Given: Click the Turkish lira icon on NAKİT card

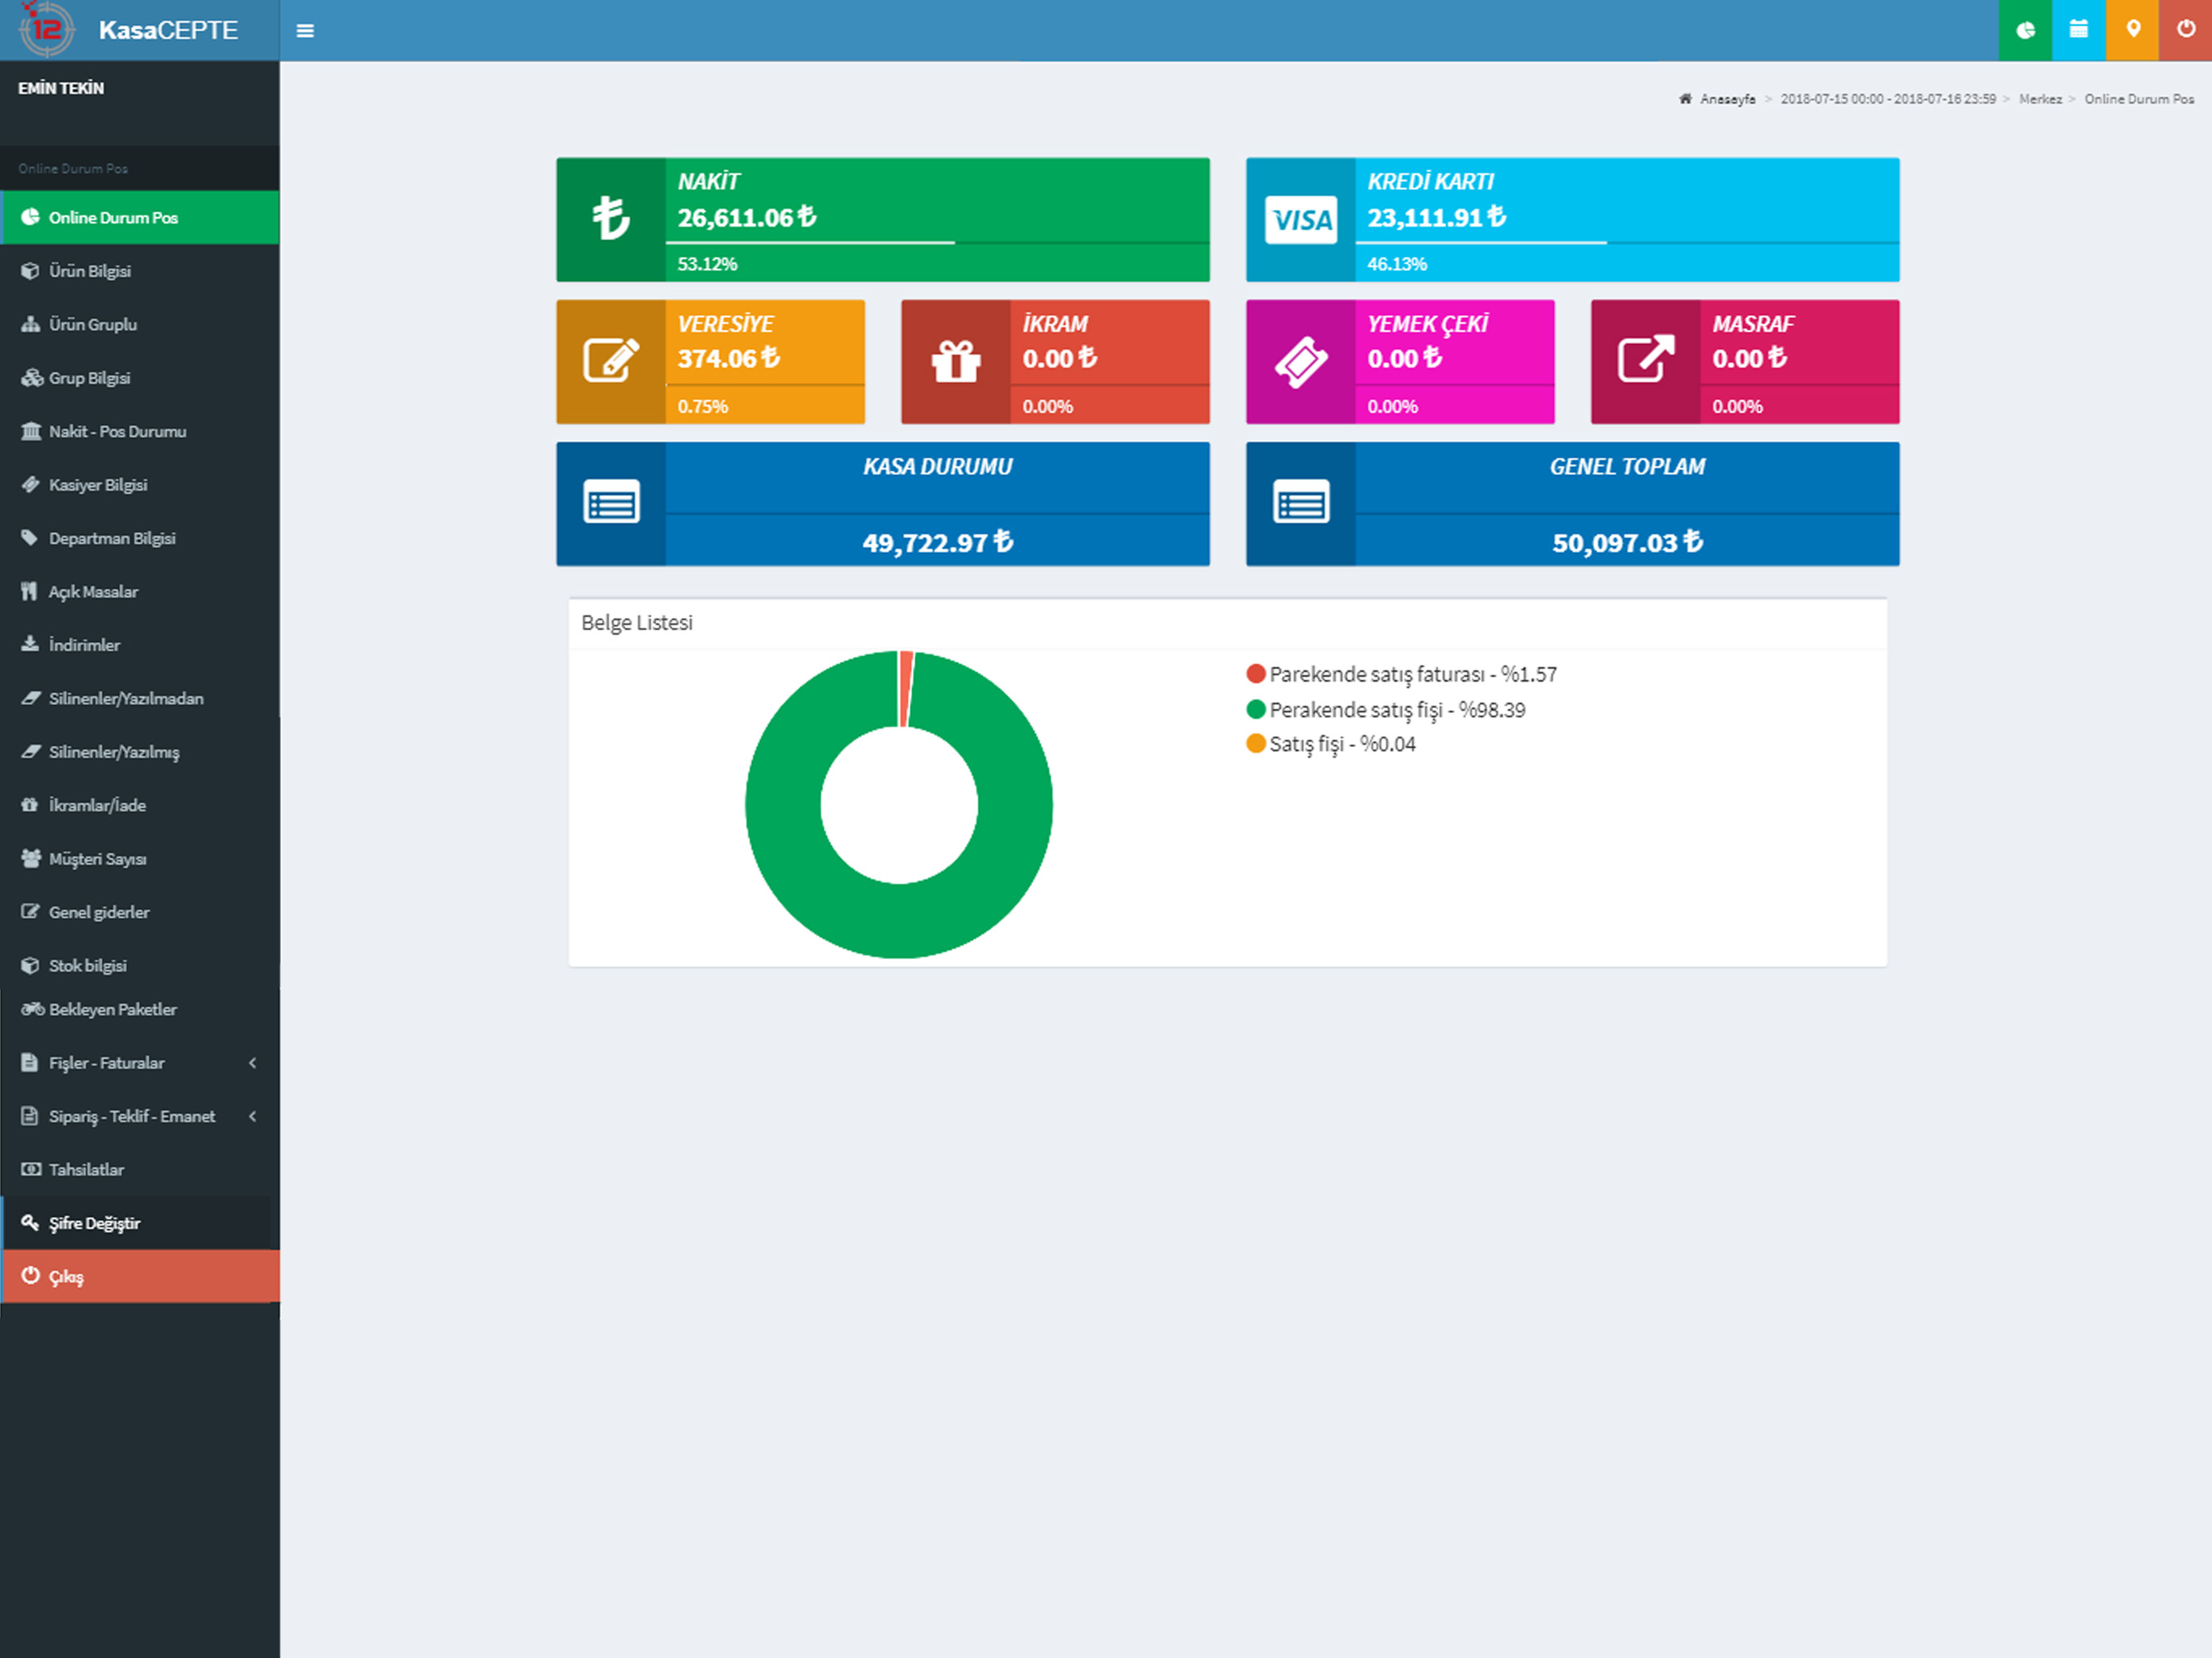Looking at the screenshot, I should [611, 218].
